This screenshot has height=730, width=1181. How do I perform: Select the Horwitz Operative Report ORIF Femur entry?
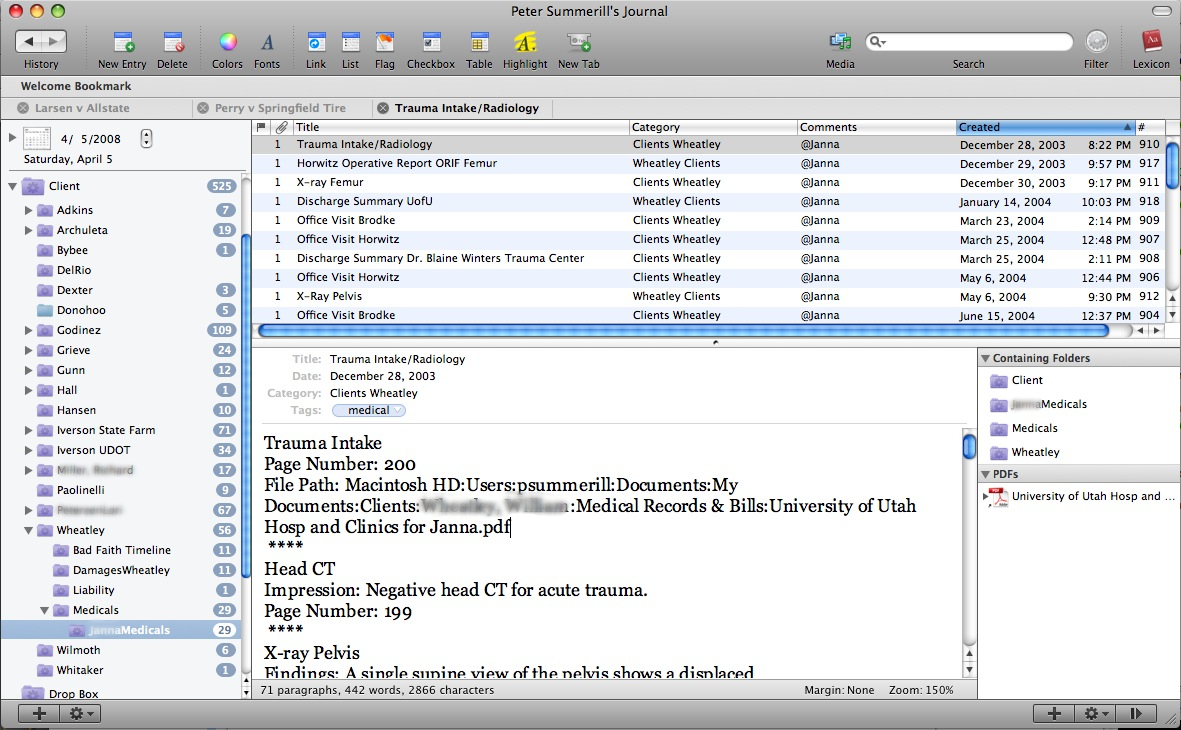pyautogui.click(x=708, y=163)
